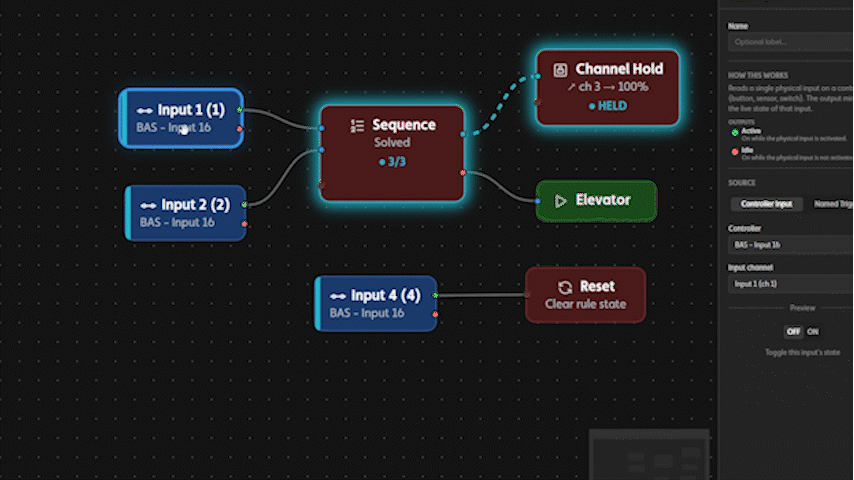Select the Elevator action node
This screenshot has height=480, width=854.
pos(597,201)
